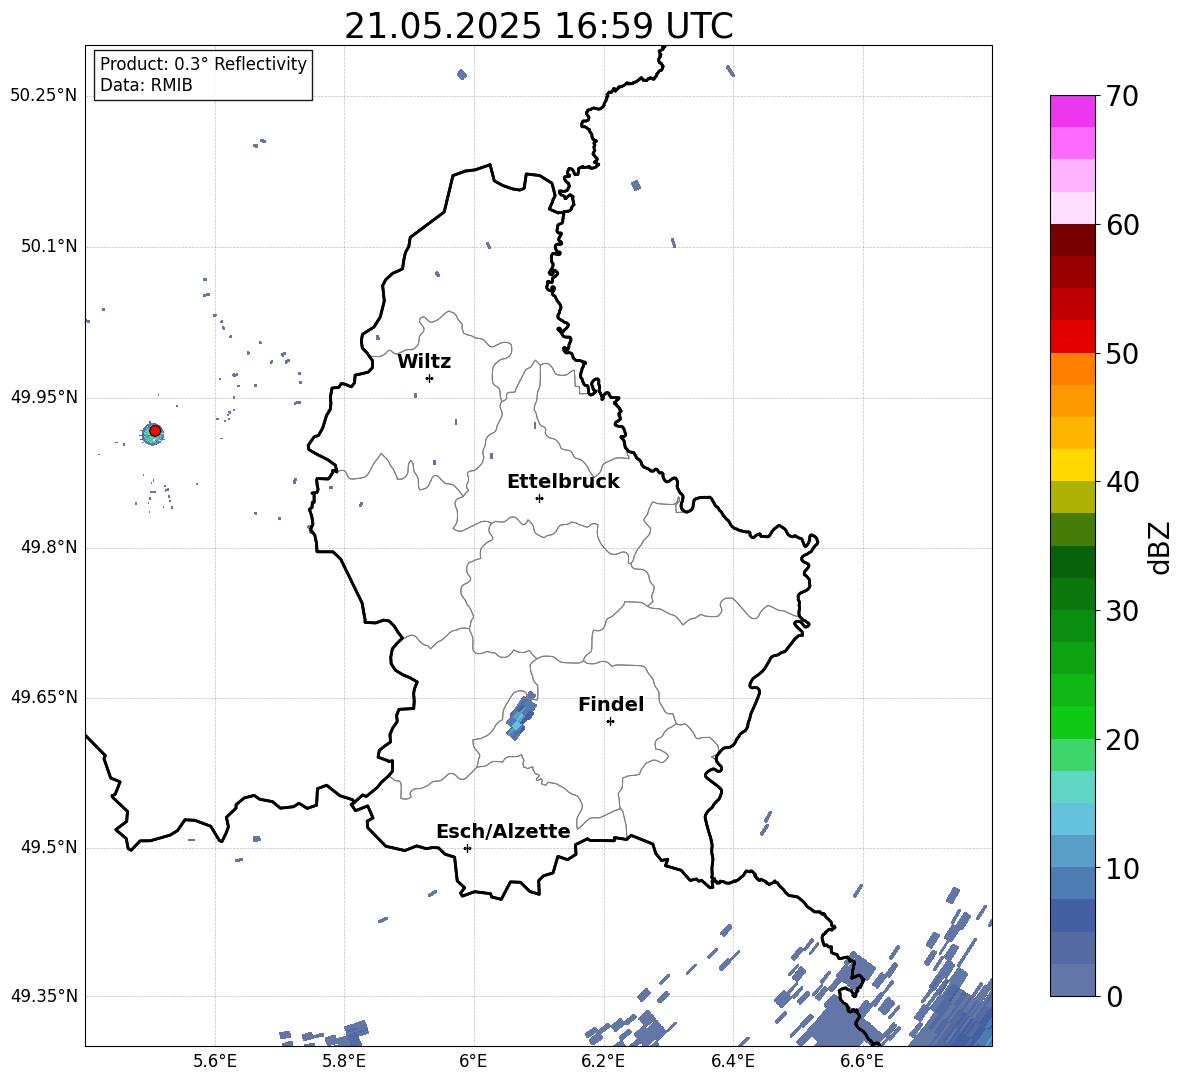
Task: Click the blue radar echo west of Findel
Action: point(520,716)
